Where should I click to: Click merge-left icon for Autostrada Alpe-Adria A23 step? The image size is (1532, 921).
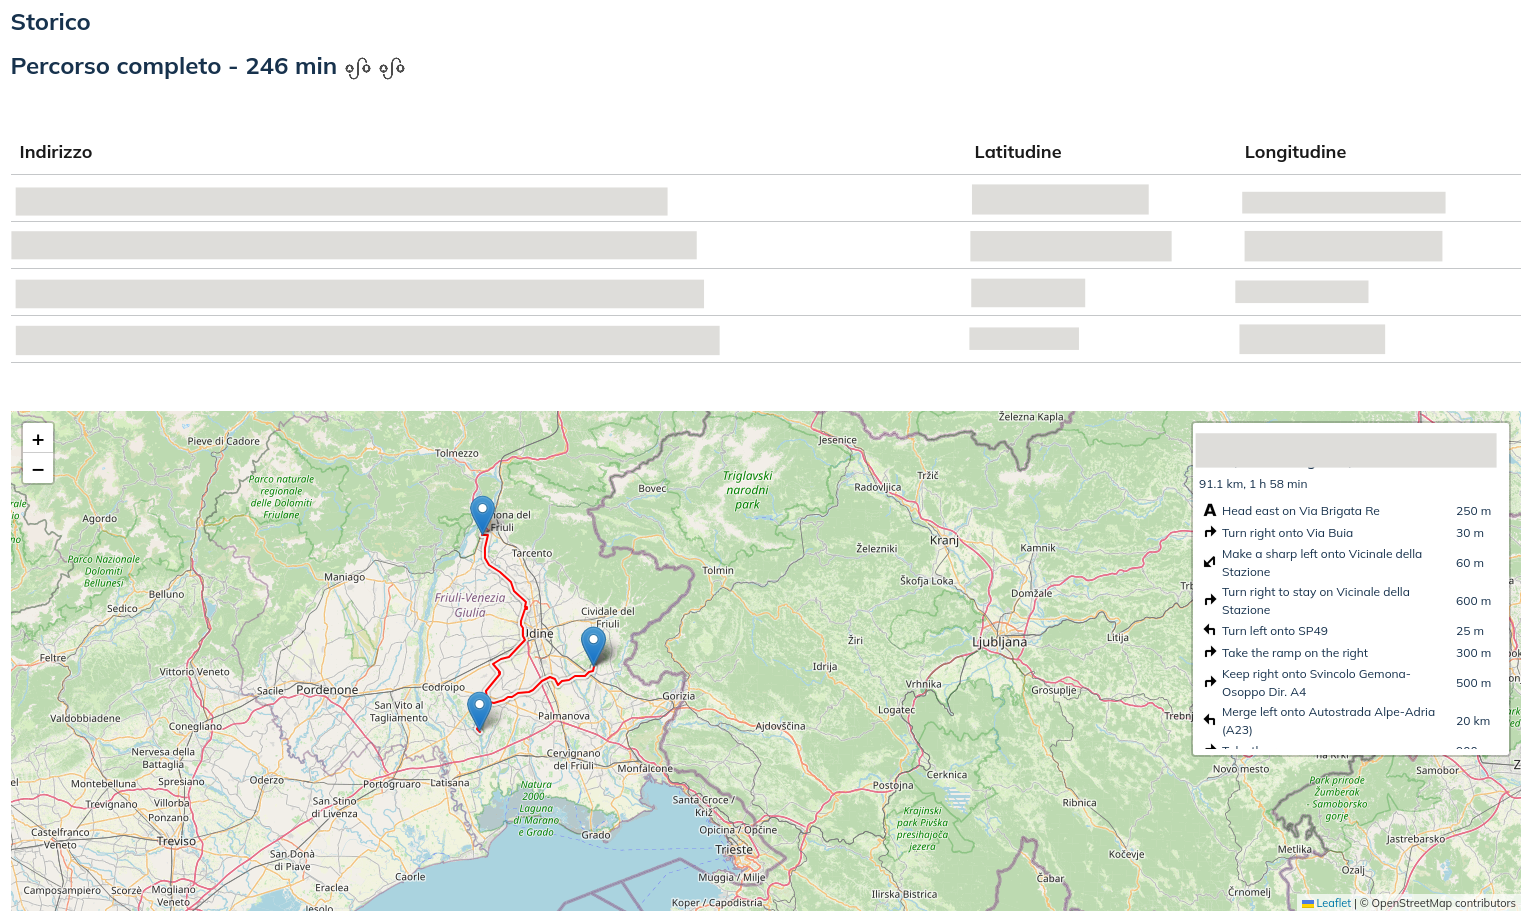click(x=1210, y=720)
